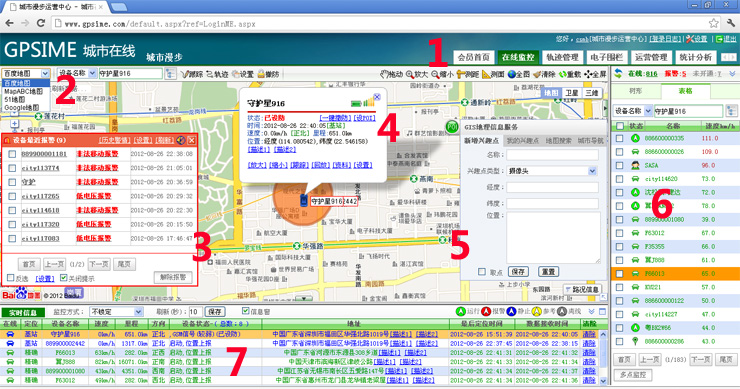Image resolution: width=740 pixels, height=389 pixels.
Task: Open the browser wrench menu
Action: click(731, 23)
